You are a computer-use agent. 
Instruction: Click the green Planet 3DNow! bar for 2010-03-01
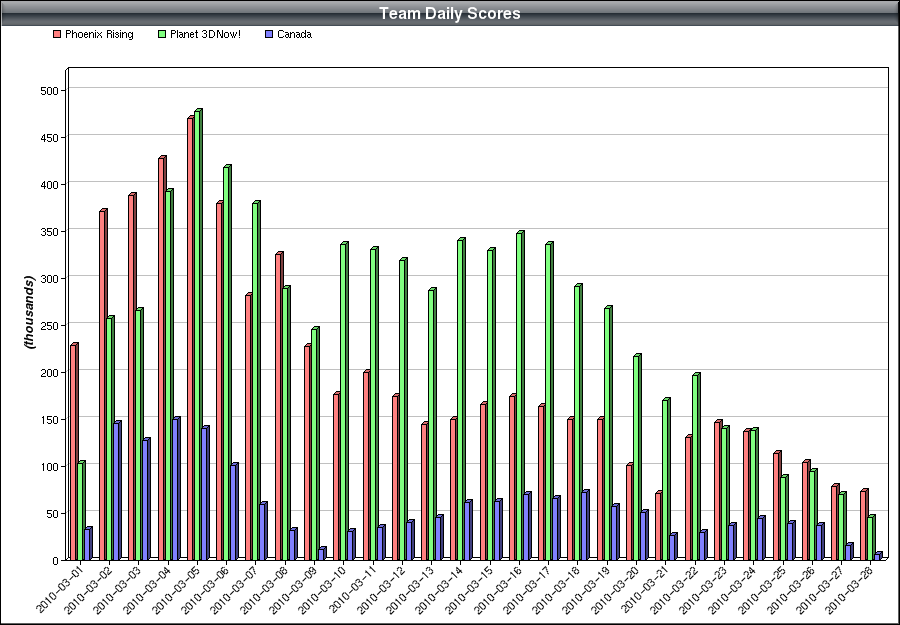pyautogui.click(x=81, y=510)
